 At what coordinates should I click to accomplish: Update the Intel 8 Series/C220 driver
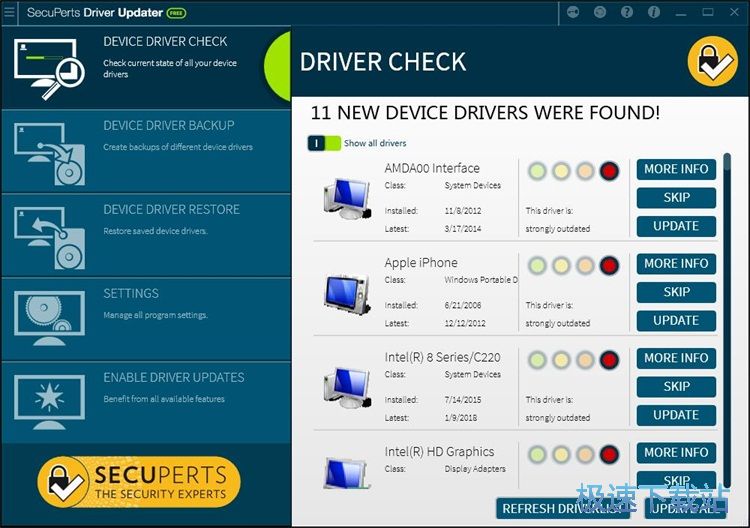click(x=676, y=415)
